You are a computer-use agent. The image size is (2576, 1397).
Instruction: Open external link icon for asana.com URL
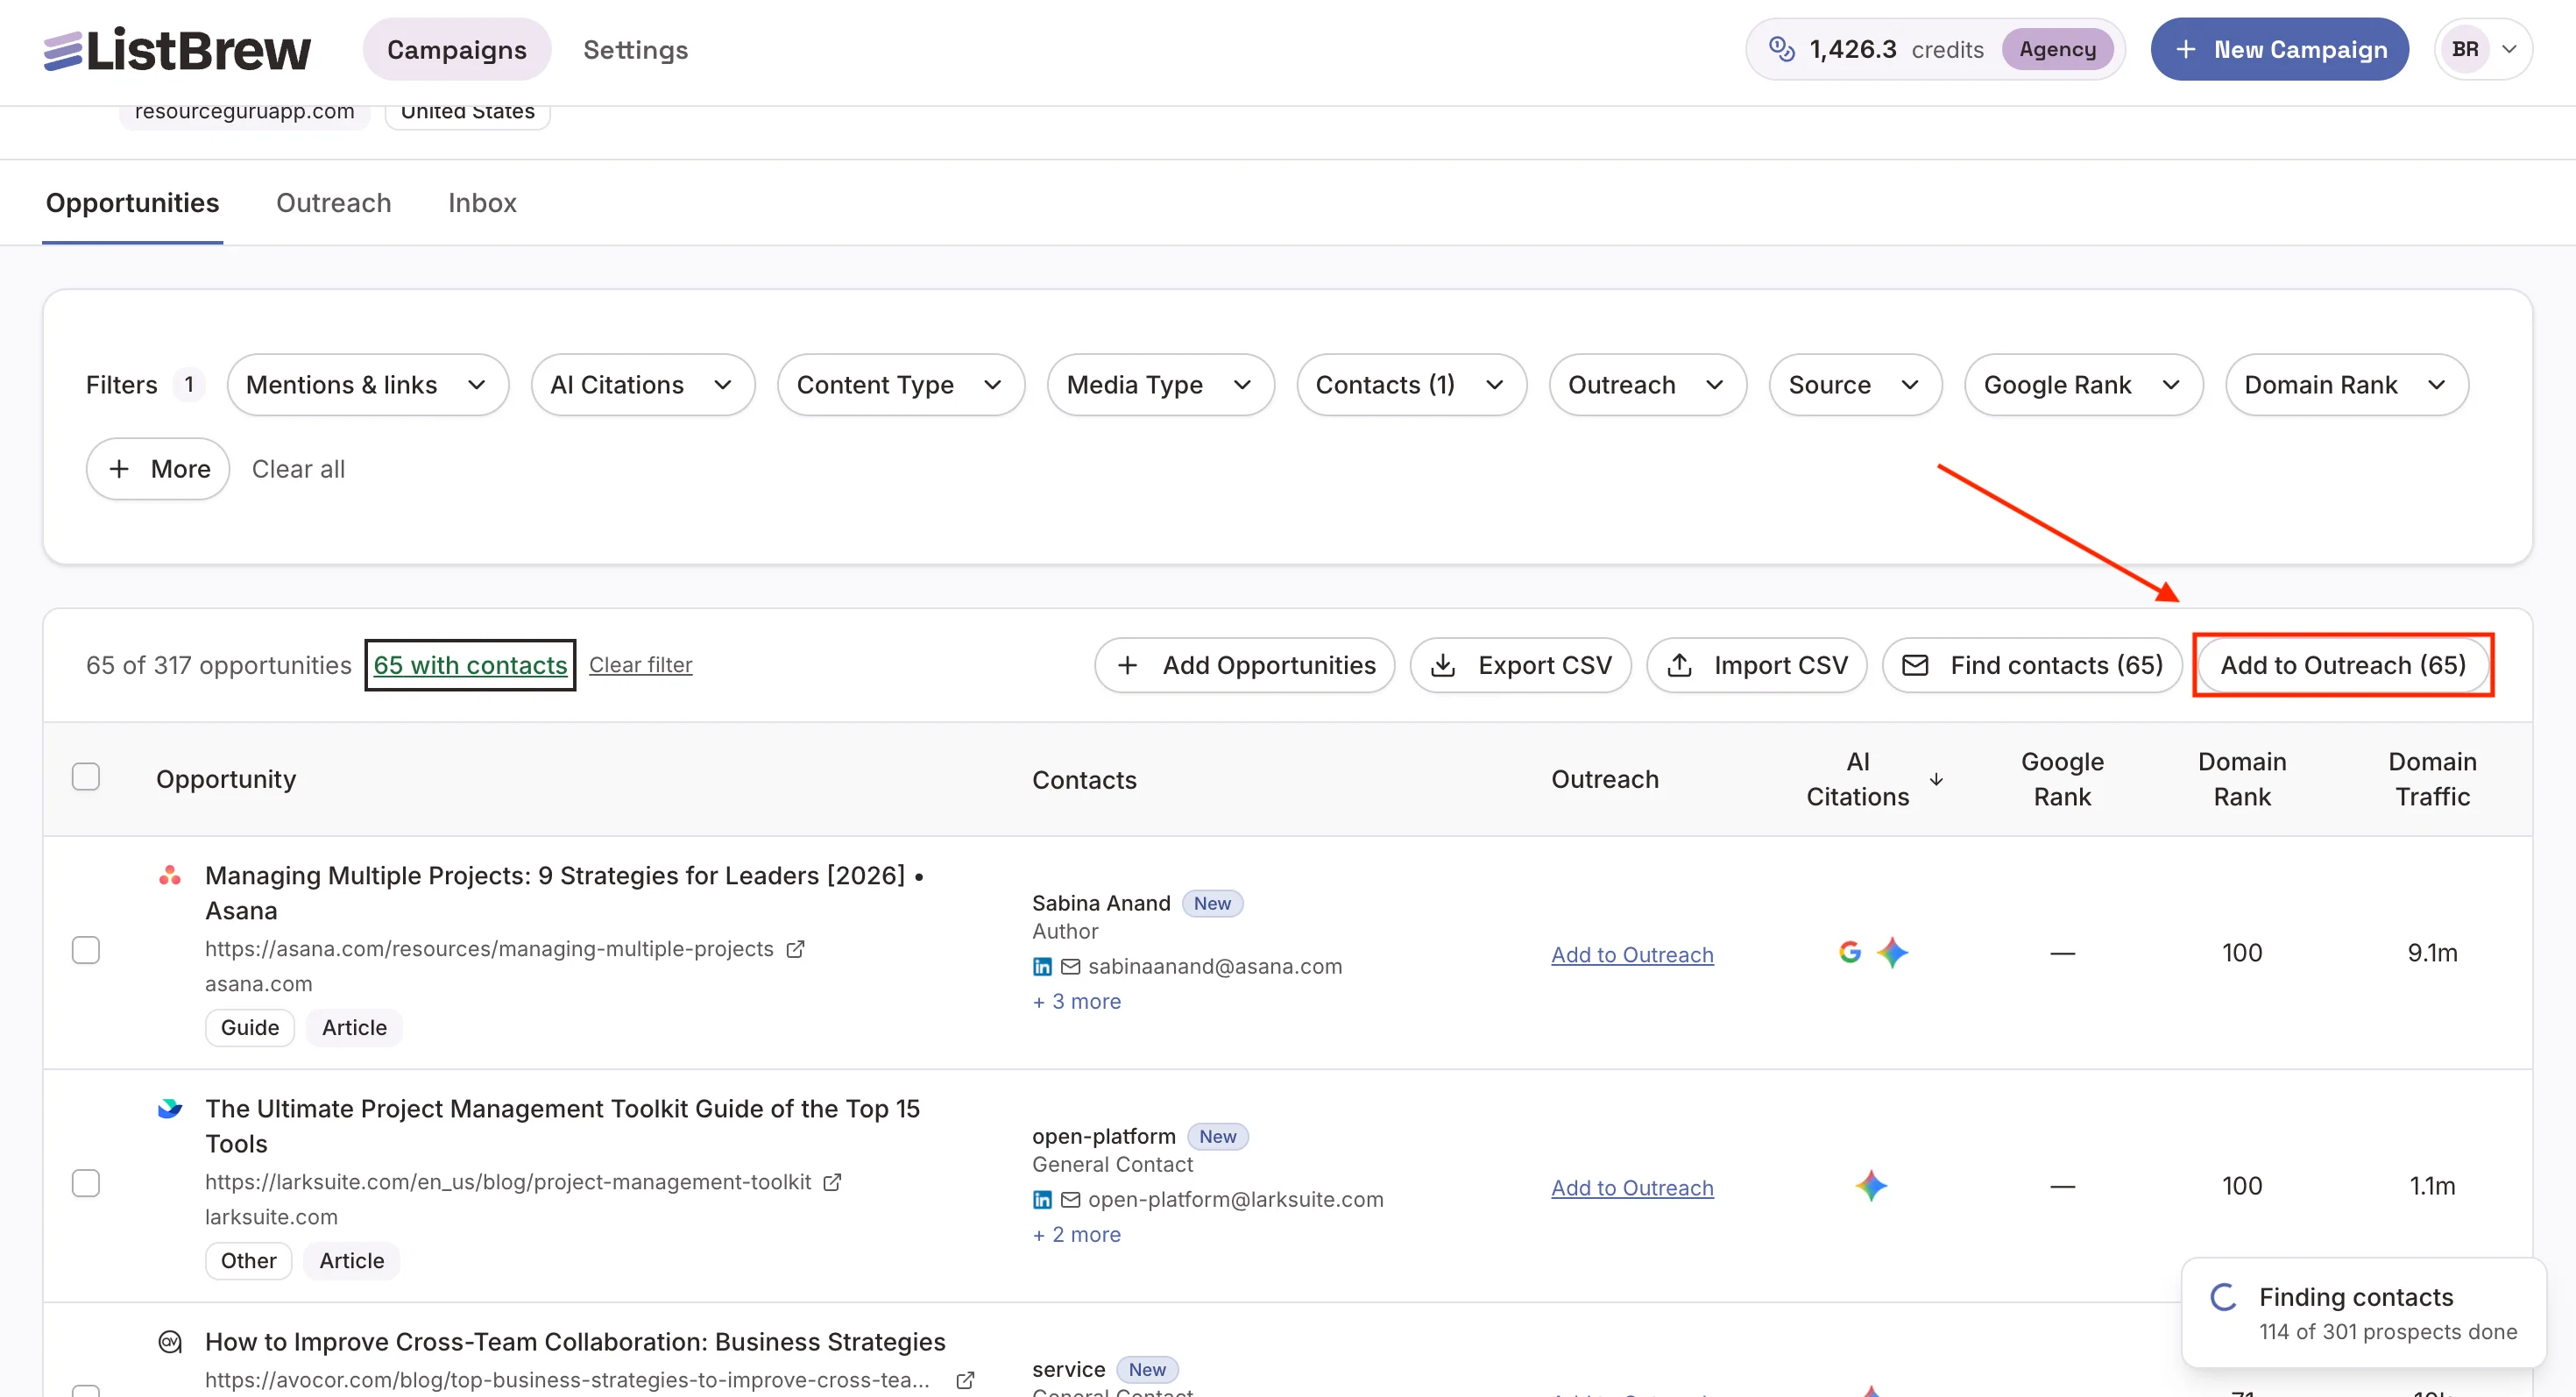click(x=795, y=949)
